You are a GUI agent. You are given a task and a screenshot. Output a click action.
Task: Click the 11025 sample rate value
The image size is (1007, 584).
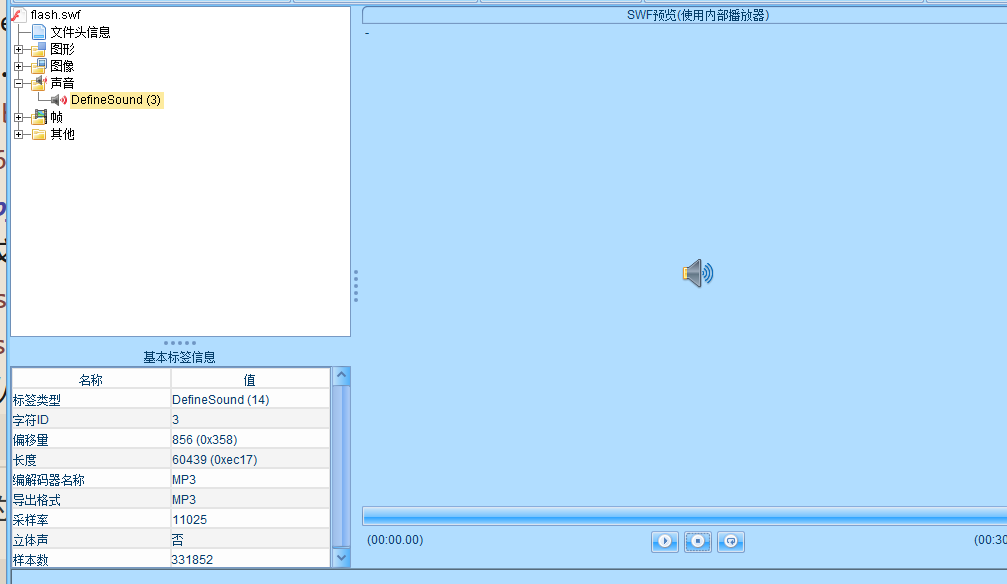(250, 519)
